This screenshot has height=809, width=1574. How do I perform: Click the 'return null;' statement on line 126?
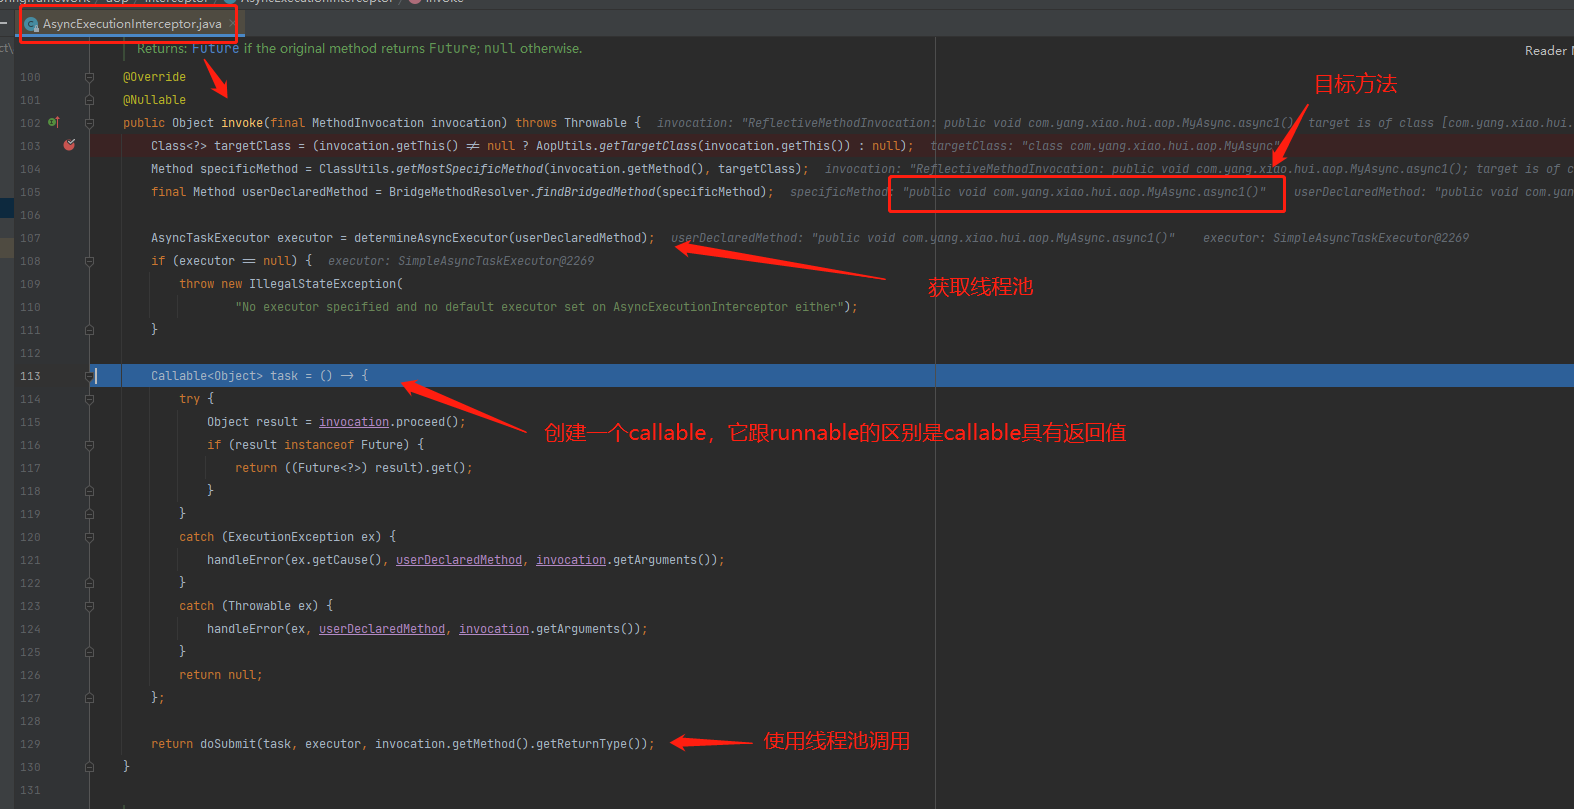(221, 675)
